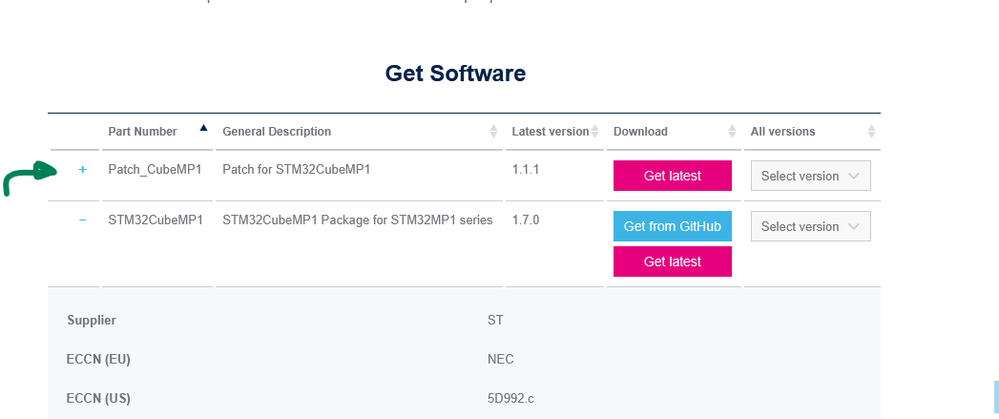Click the Download column header

[640, 132]
